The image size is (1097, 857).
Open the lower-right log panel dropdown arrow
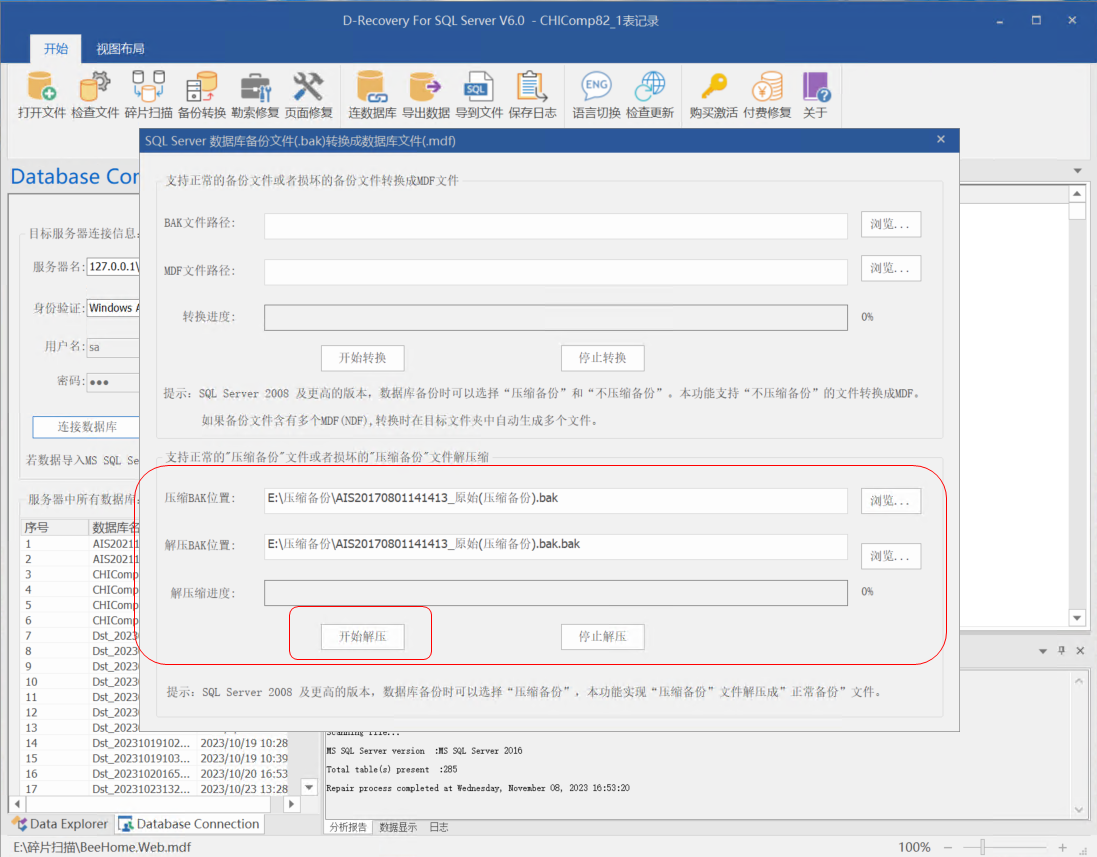click(x=1041, y=651)
